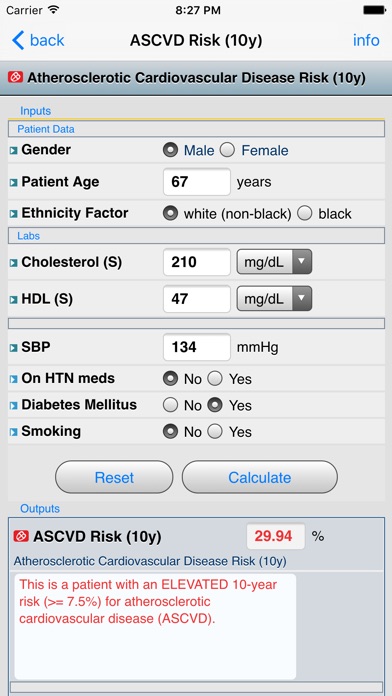Select Yes for Smoking

click(x=215, y=431)
